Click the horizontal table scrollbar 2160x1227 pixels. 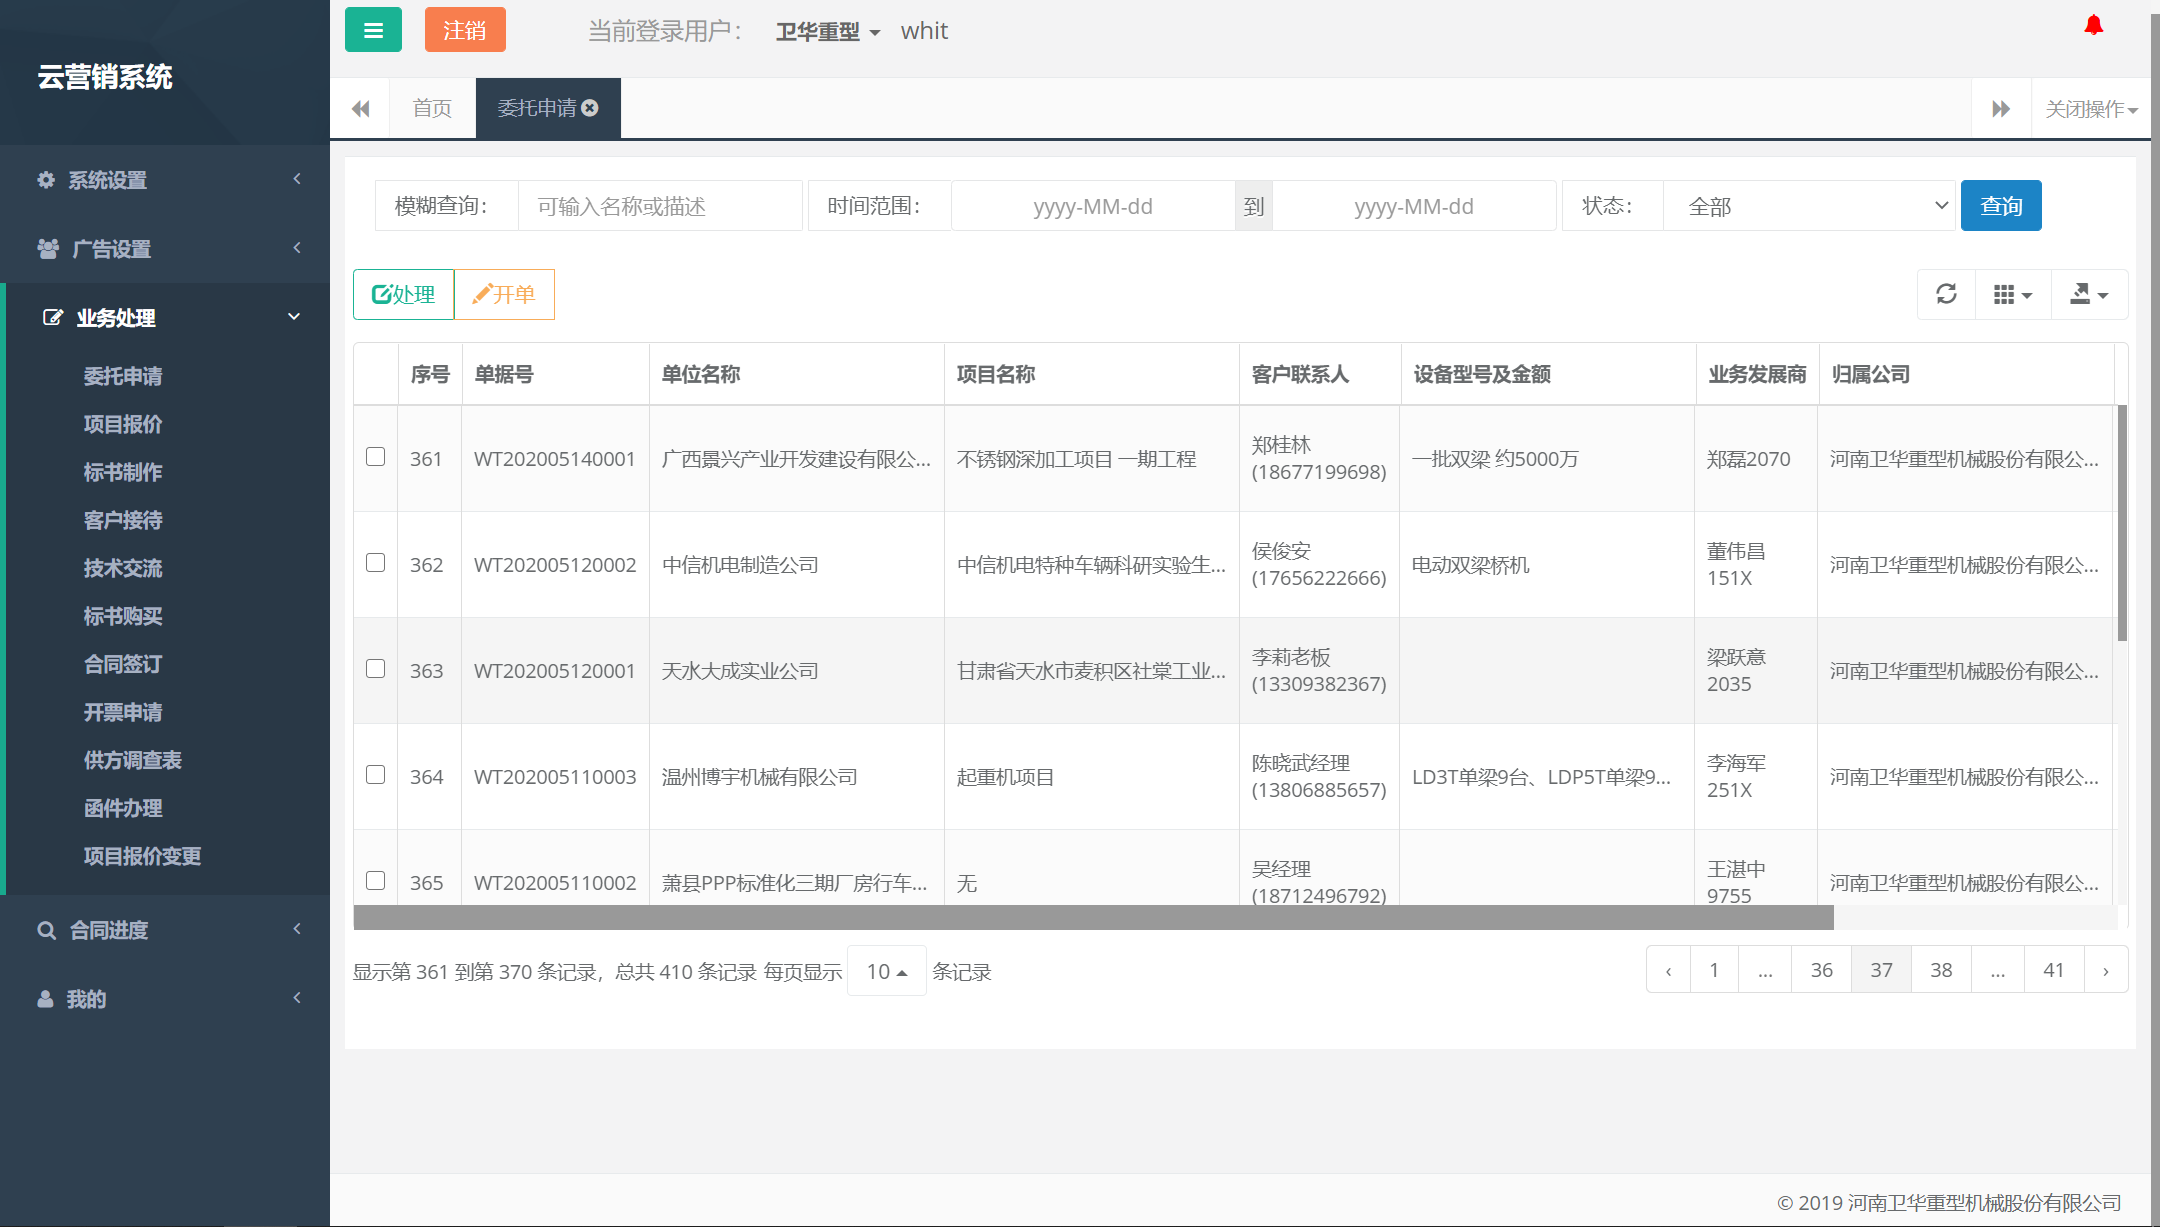(x=1093, y=918)
